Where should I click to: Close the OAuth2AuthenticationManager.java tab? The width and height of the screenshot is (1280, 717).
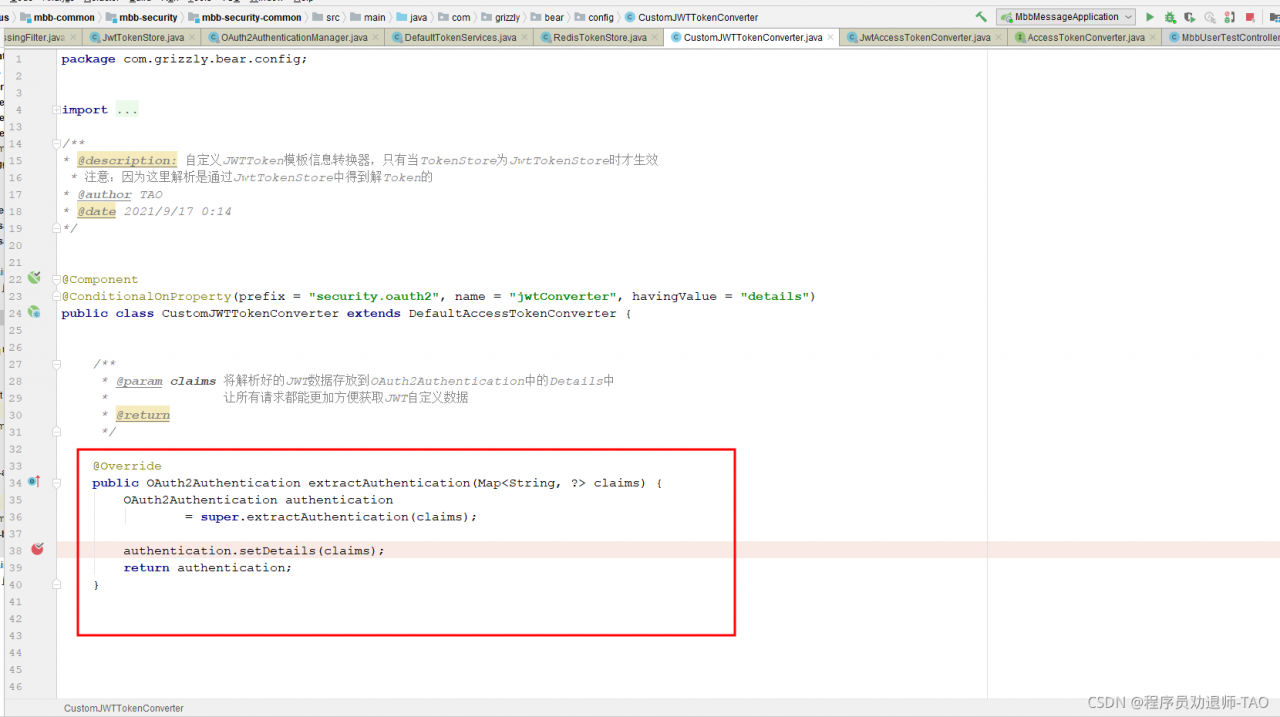[376, 37]
